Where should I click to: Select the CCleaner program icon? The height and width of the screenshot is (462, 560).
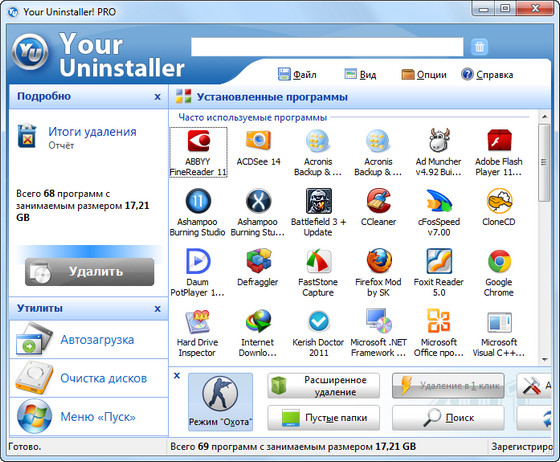tap(379, 201)
